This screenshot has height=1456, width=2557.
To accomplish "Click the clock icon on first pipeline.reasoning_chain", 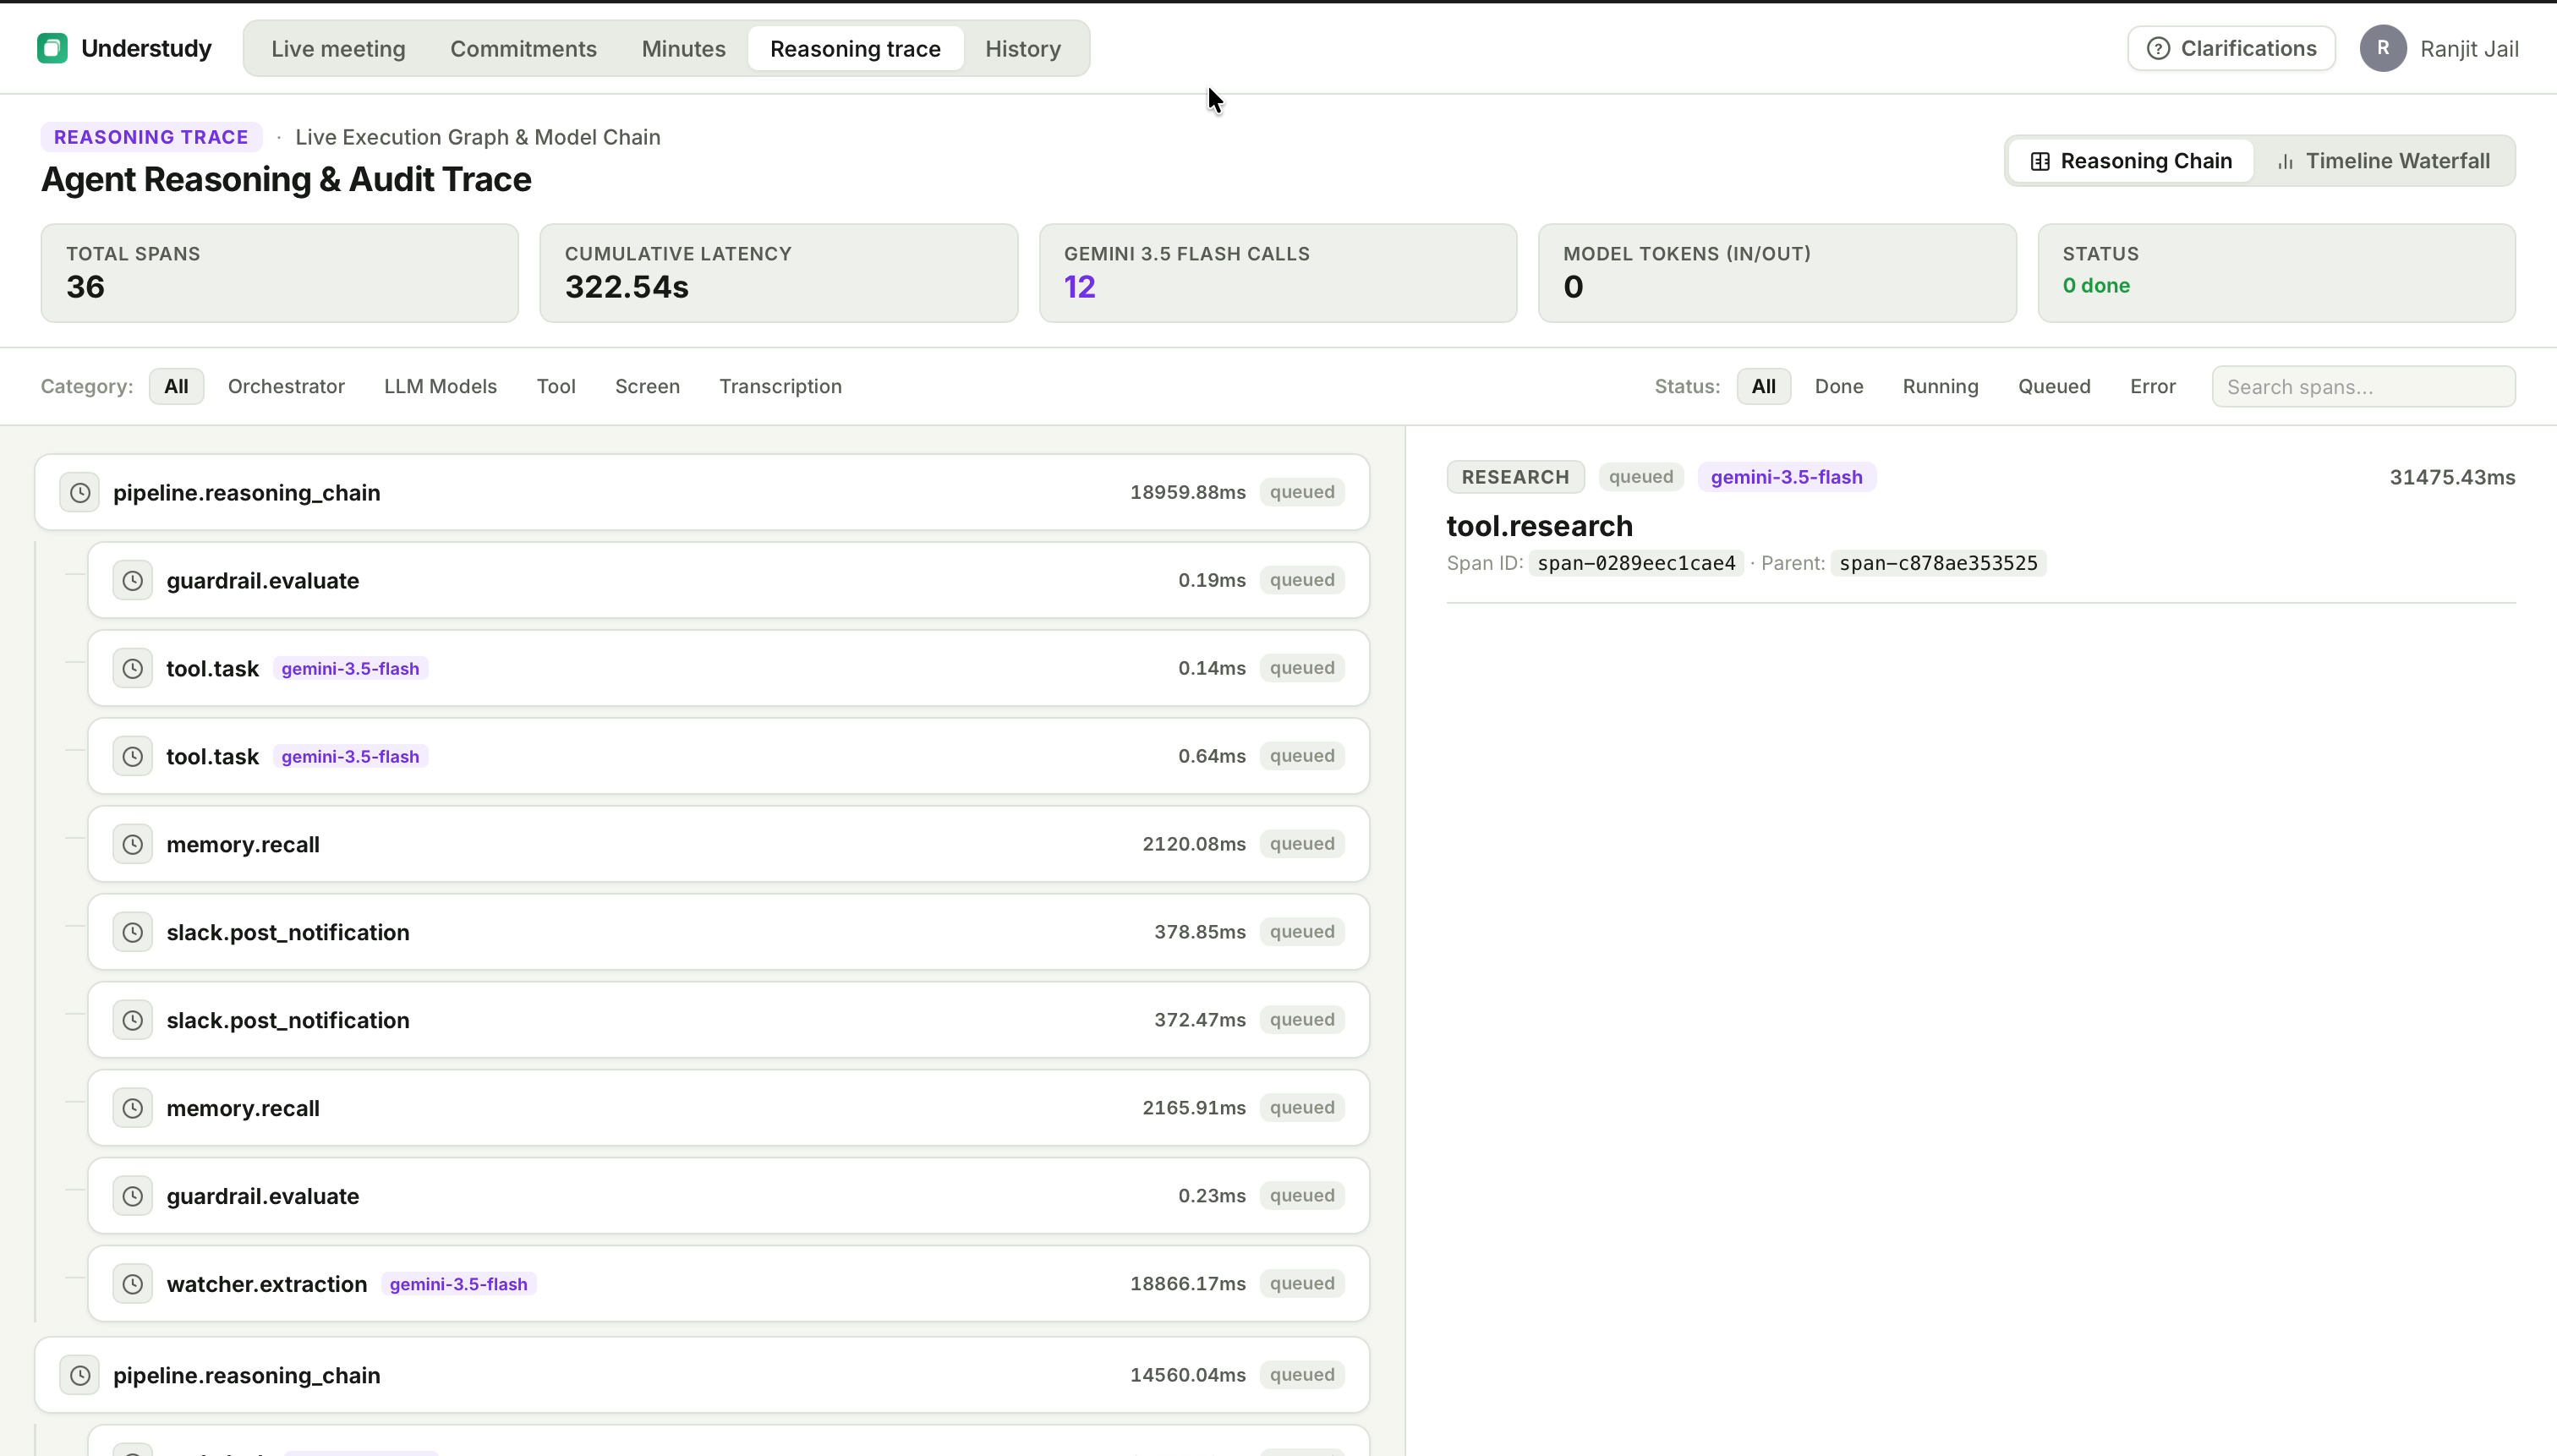I will (80, 492).
